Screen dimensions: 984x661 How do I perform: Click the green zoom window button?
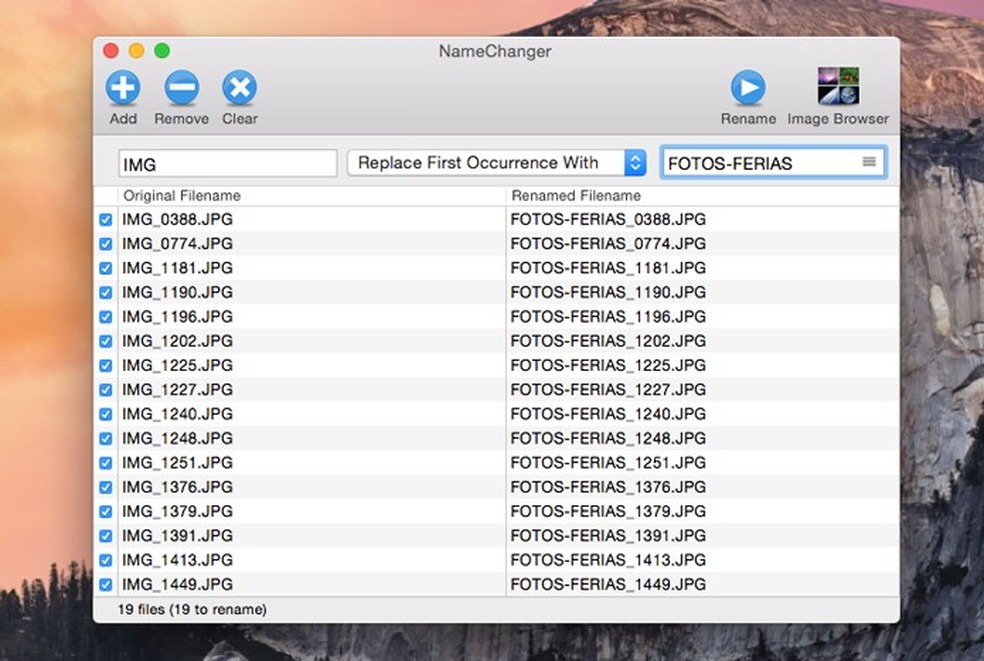point(161,51)
